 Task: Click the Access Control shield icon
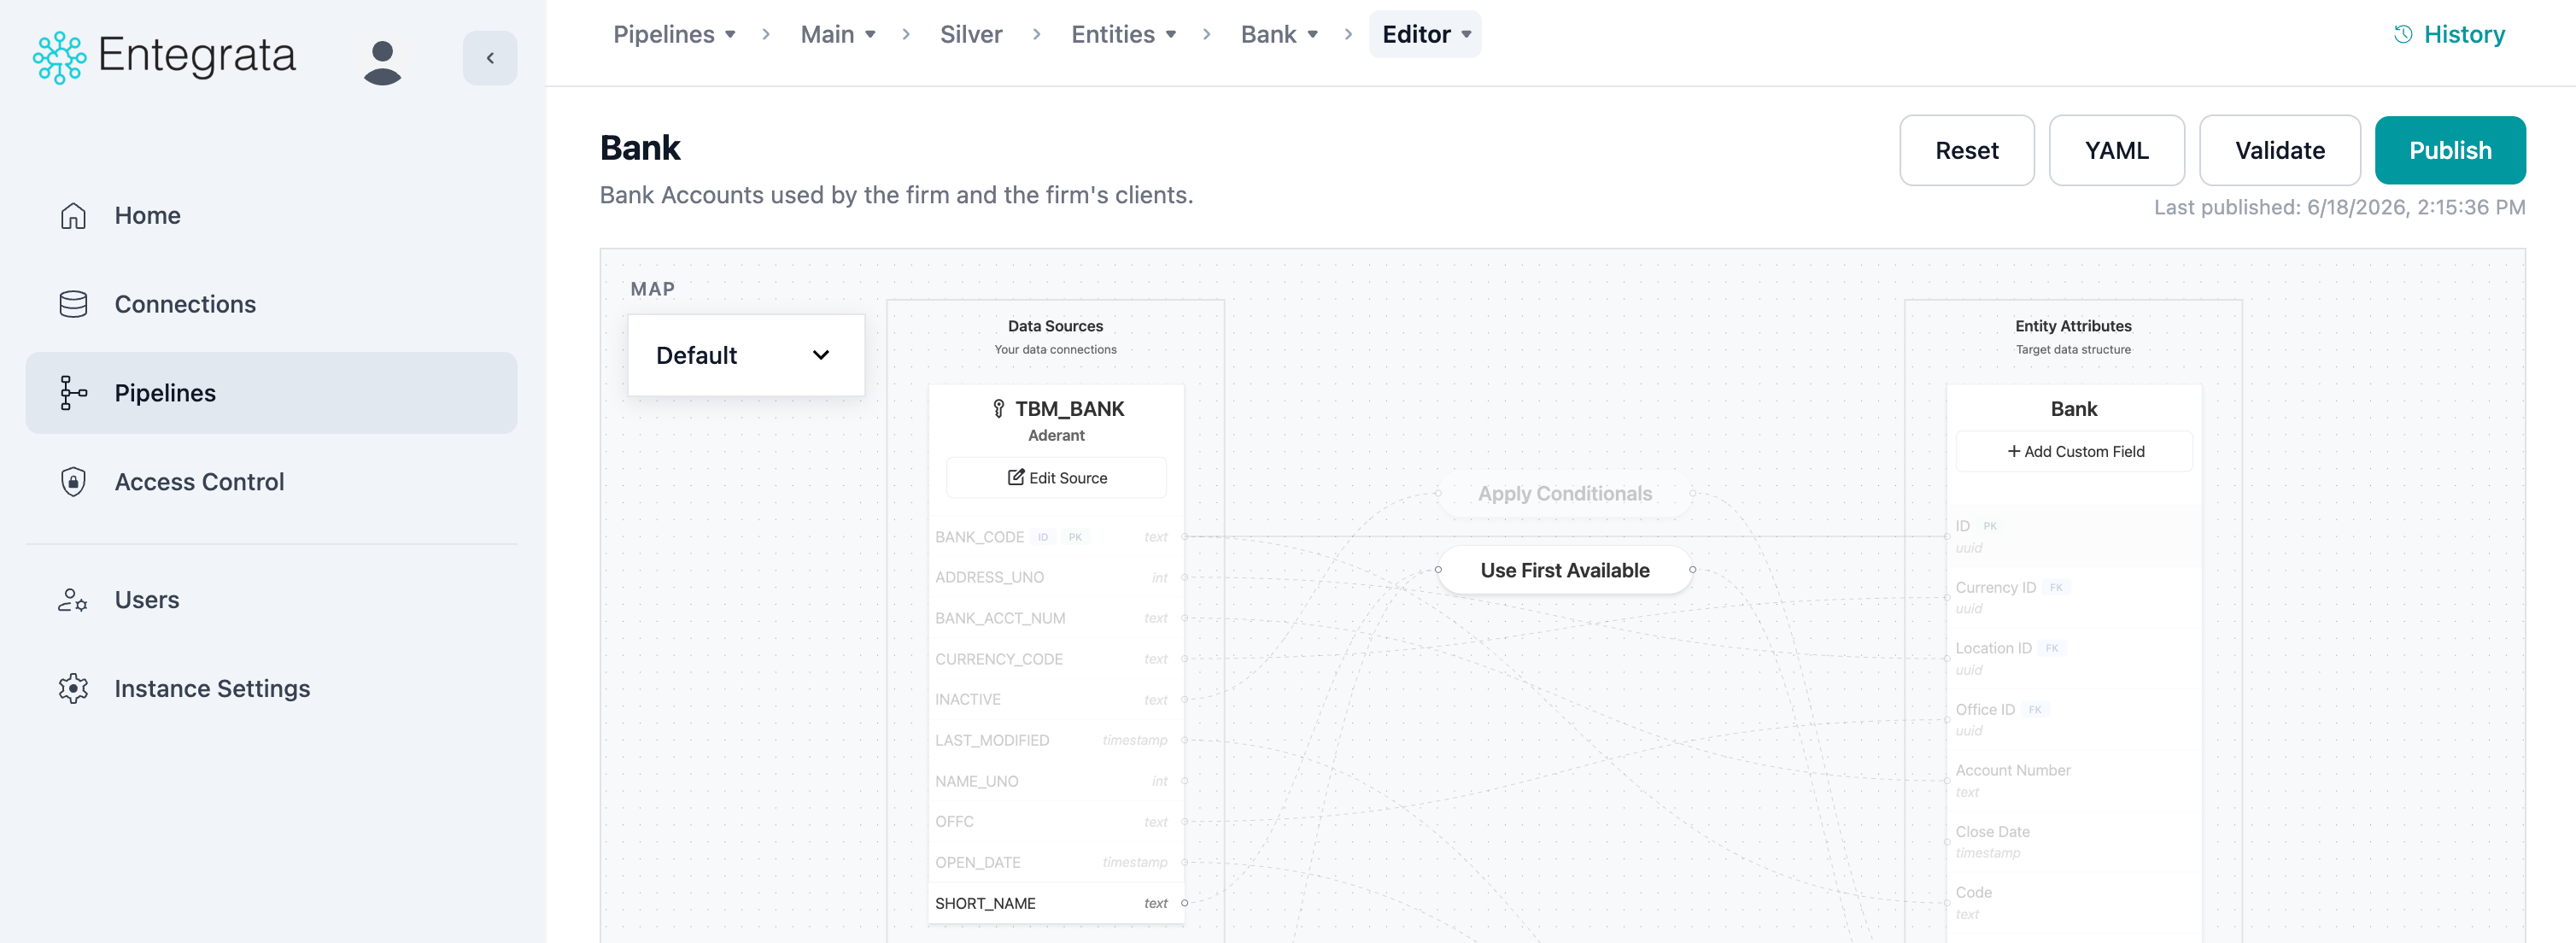point(73,482)
